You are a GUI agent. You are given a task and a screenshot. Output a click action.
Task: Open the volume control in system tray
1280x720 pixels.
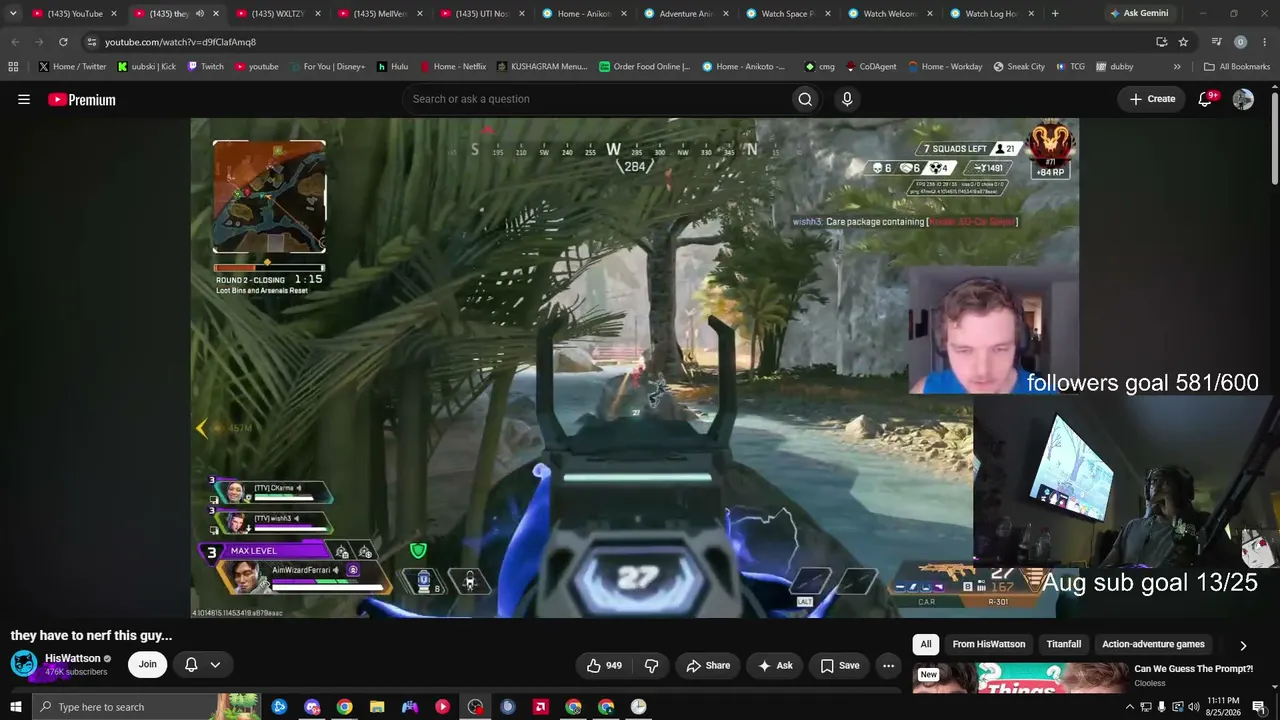[1193, 707]
